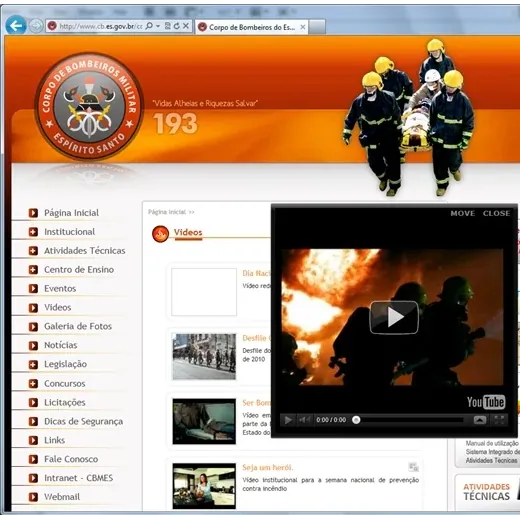Open the Desfile parade video thumbnail
Viewport: 520px width, 520px height.
[204, 356]
